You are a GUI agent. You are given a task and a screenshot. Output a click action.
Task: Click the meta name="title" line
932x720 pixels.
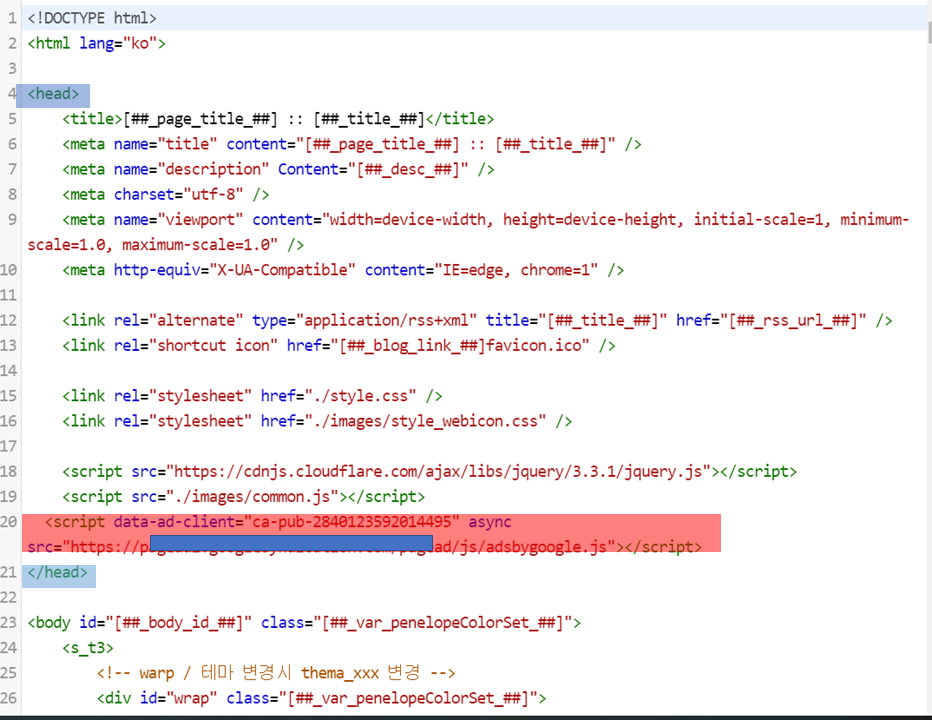click(352, 144)
